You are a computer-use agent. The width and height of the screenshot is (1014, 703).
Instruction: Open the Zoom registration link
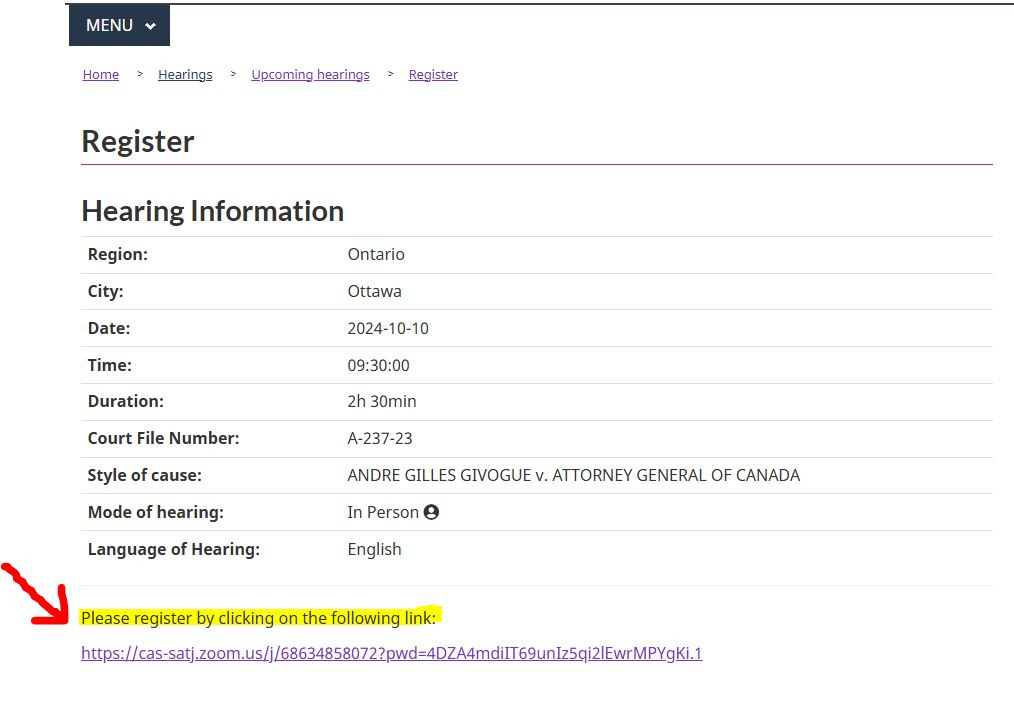point(392,653)
